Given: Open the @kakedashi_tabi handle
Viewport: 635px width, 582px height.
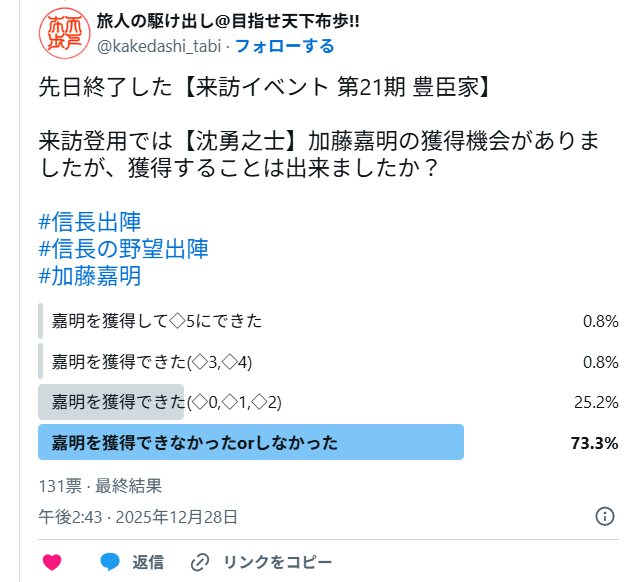Looking at the screenshot, I should (160, 46).
